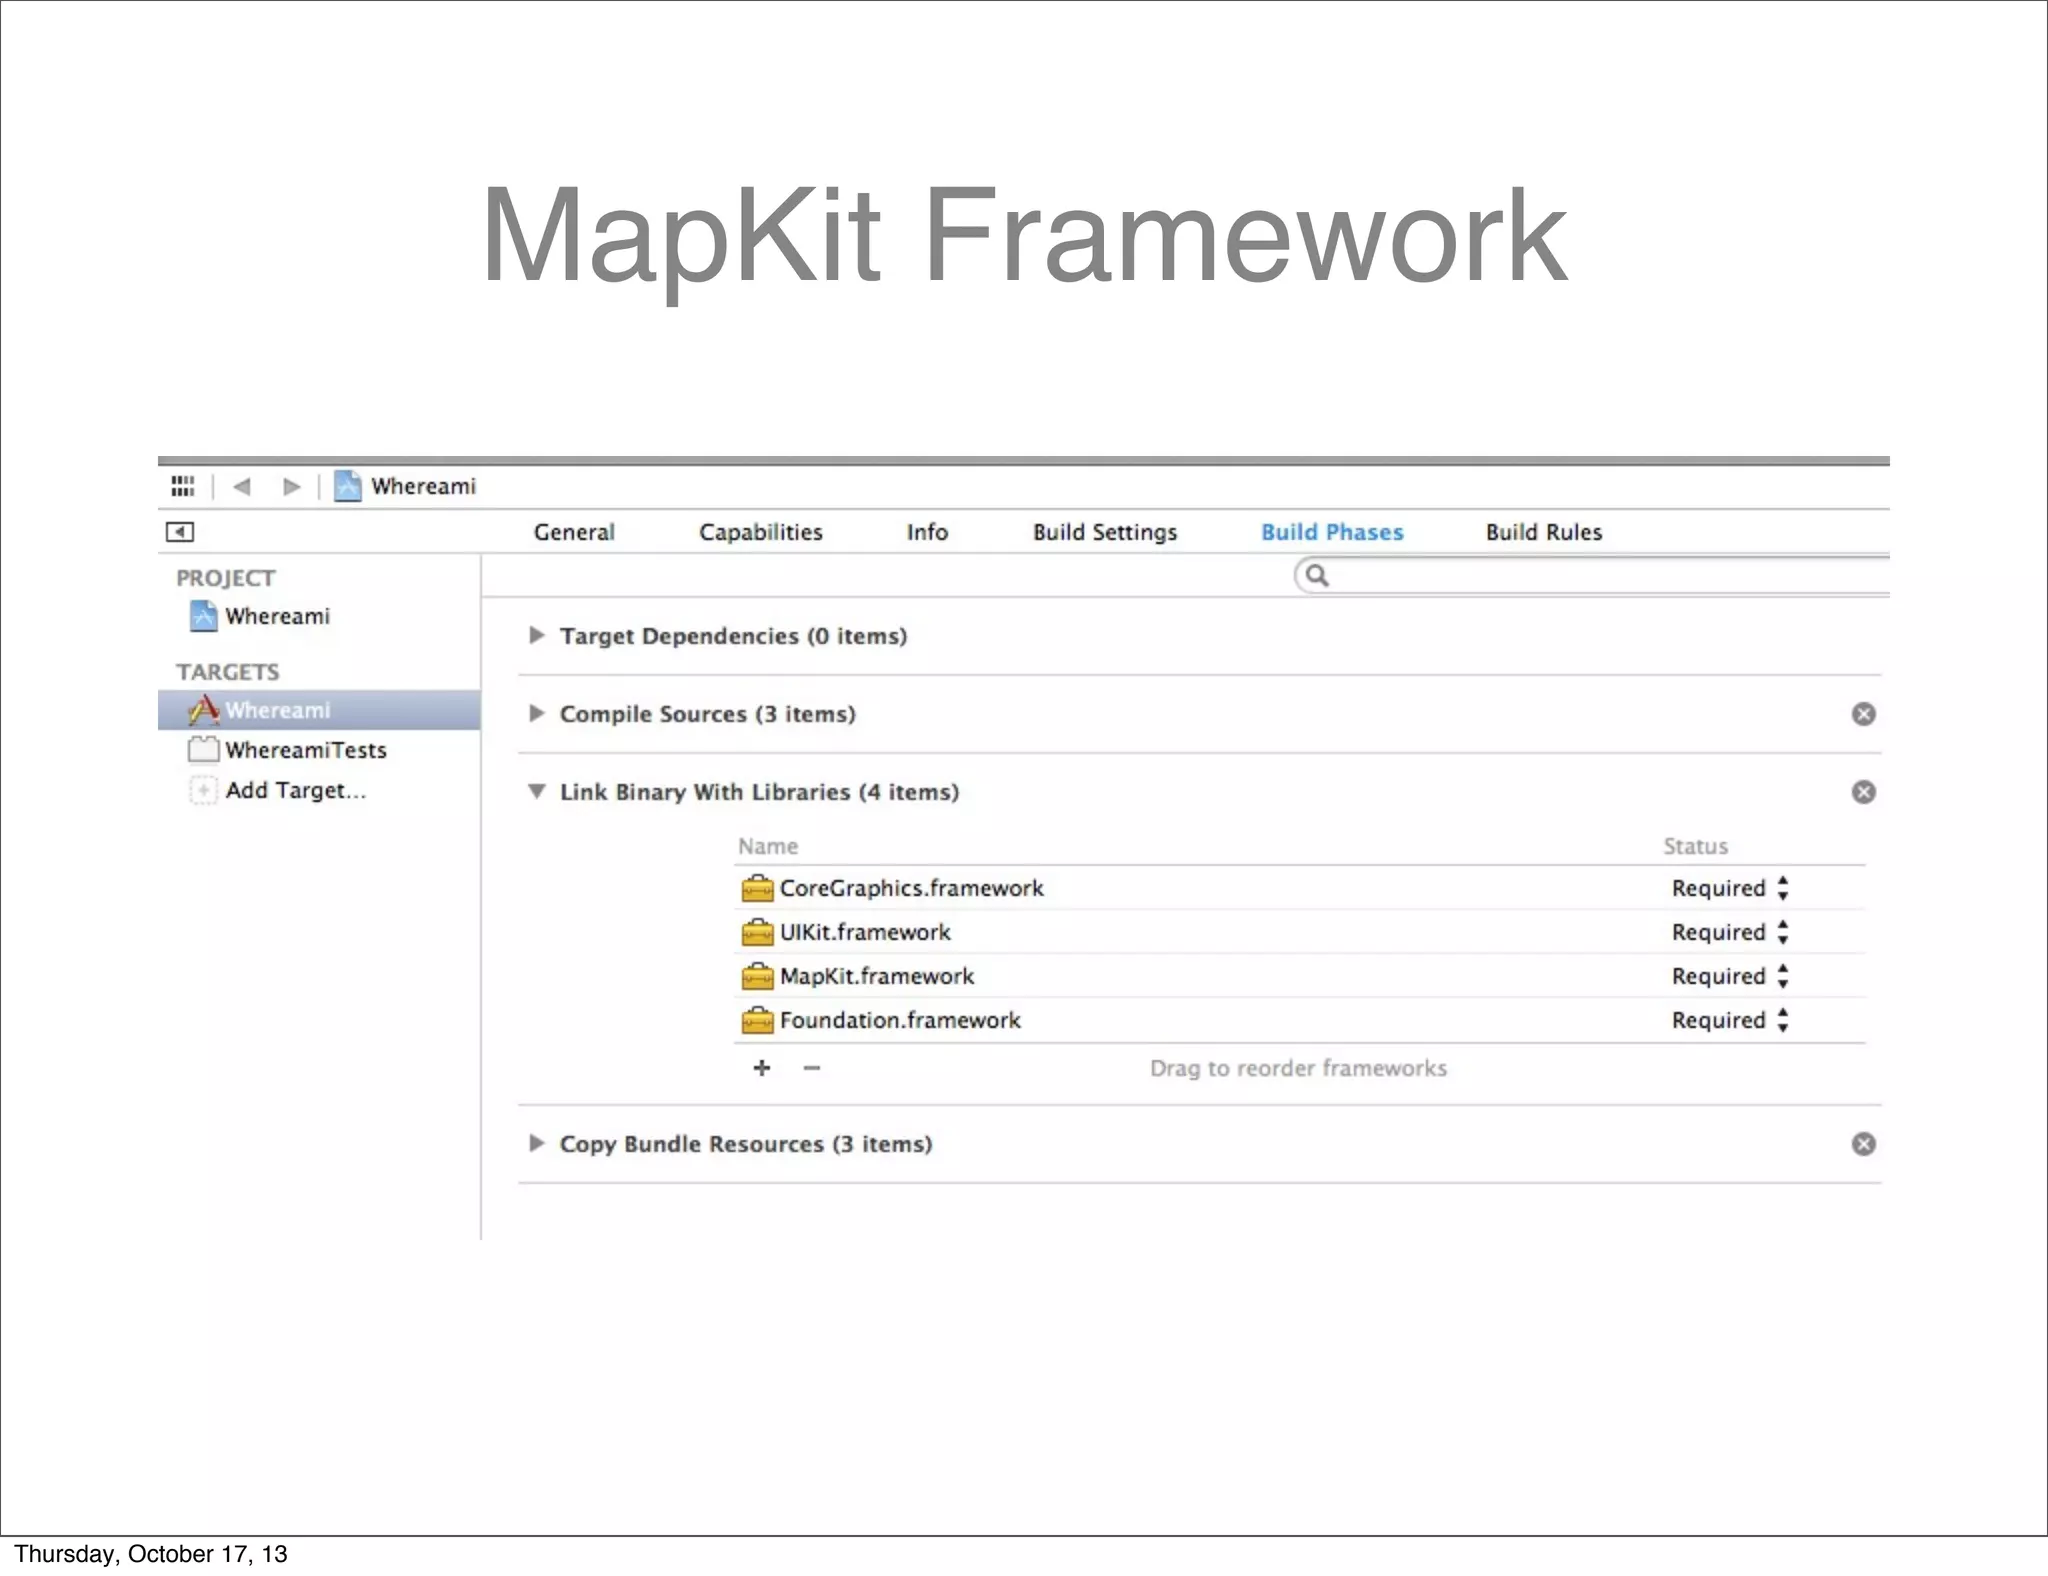Add a framework with the plus button
Screen dimensions: 2048x1576
point(762,1068)
